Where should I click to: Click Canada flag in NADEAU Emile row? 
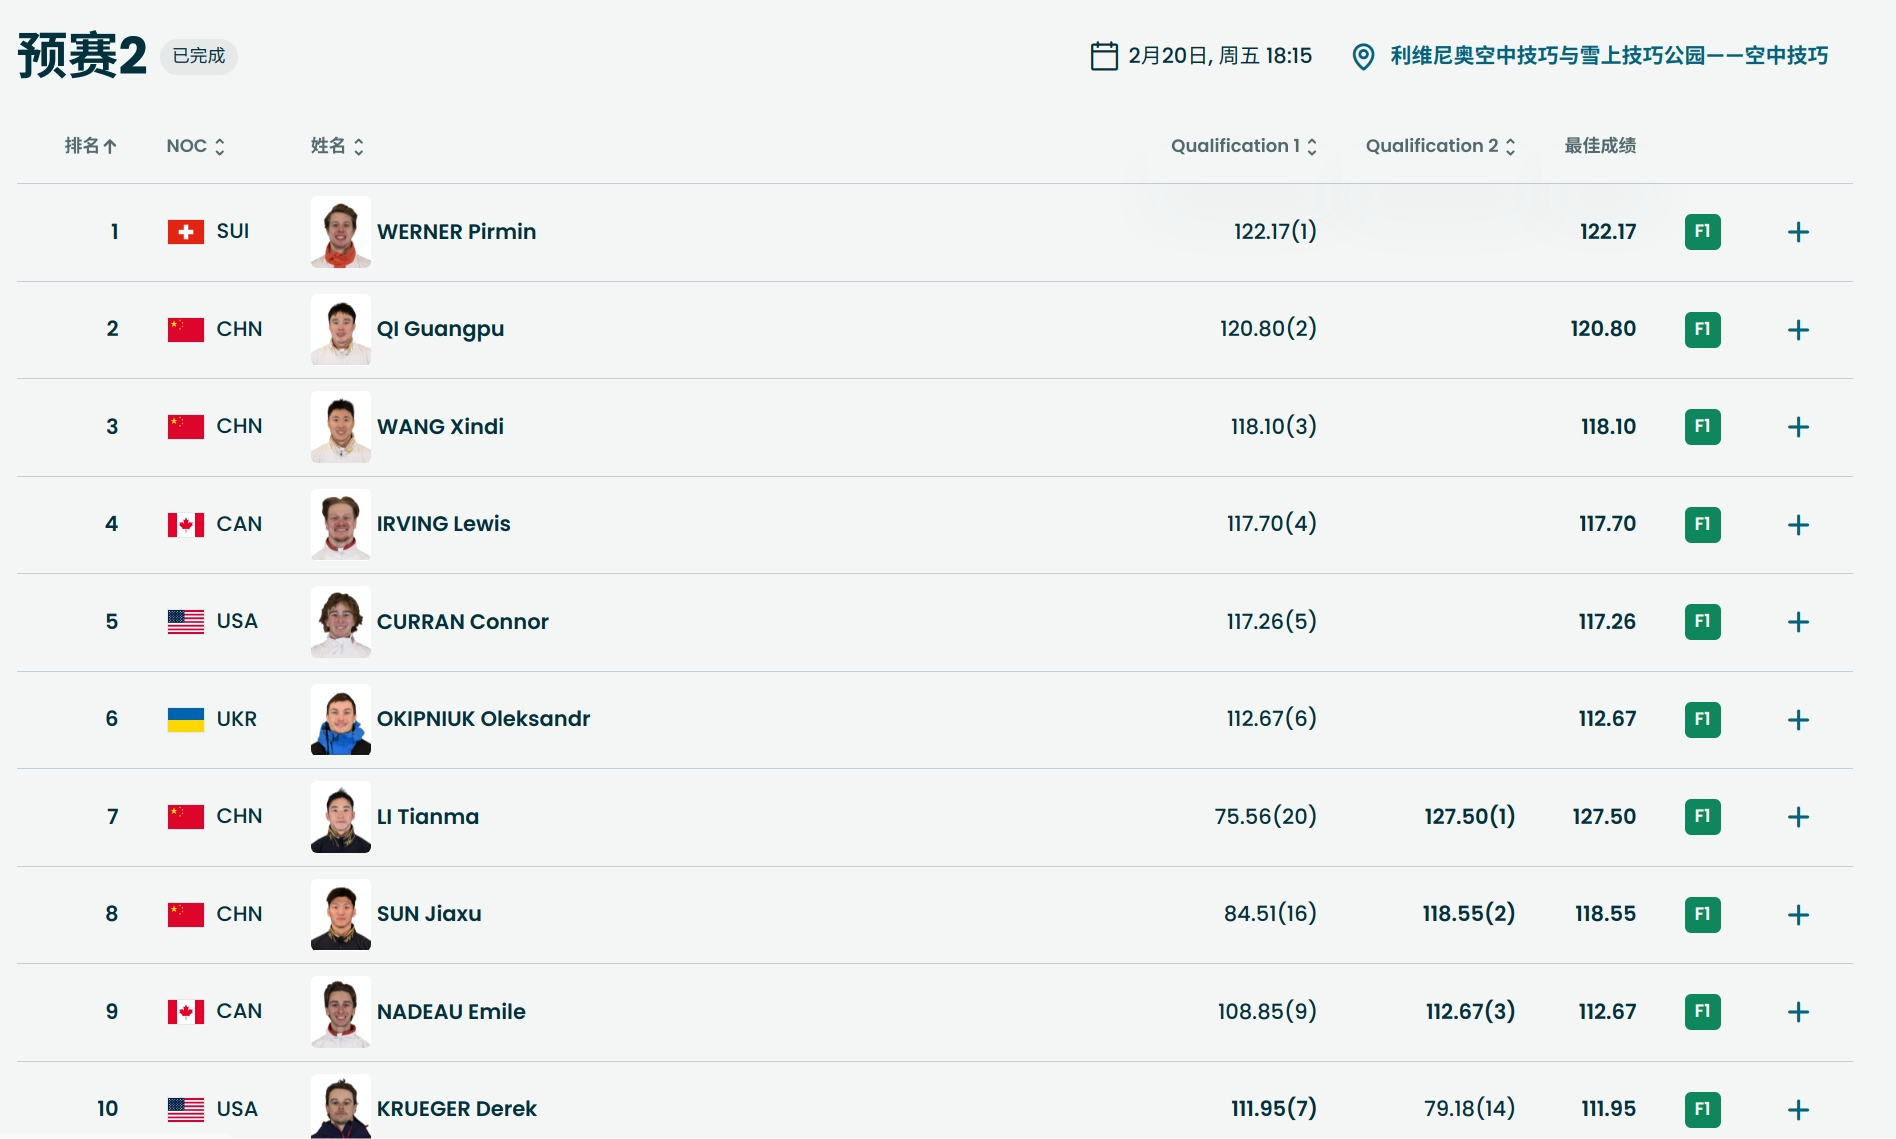[x=186, y=1012]
